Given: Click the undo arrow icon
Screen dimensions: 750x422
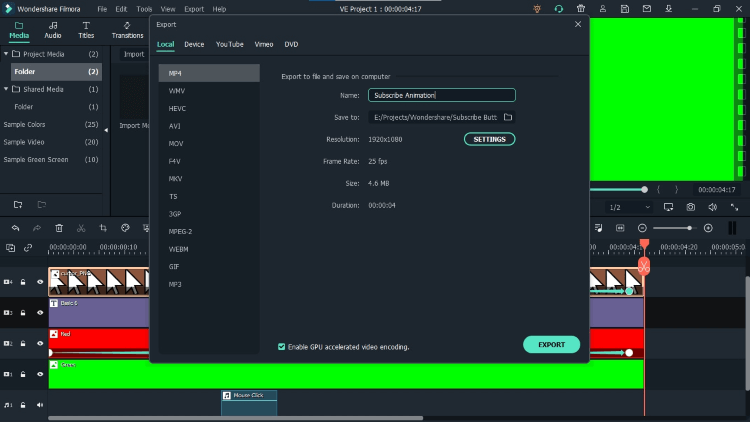Looking at the screenshot, I should coord(15,228).
